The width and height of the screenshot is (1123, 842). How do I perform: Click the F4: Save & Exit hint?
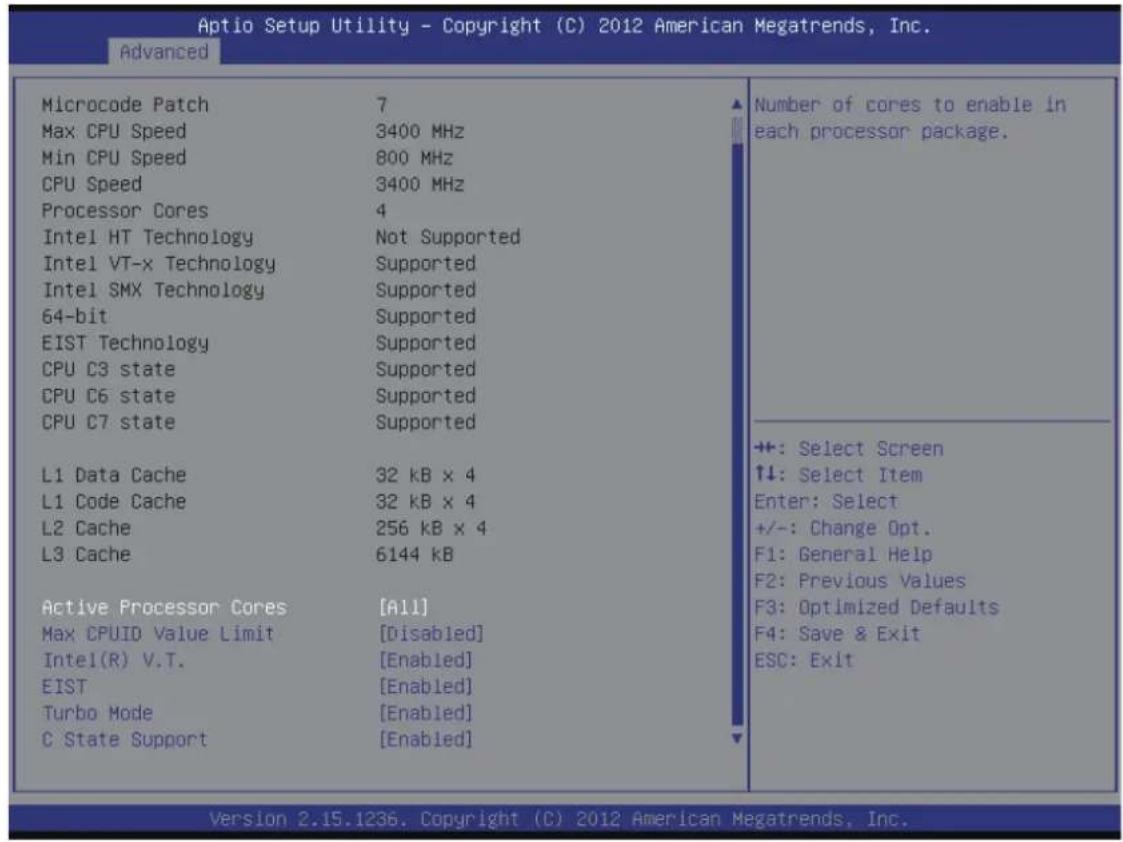click(837, 634)
